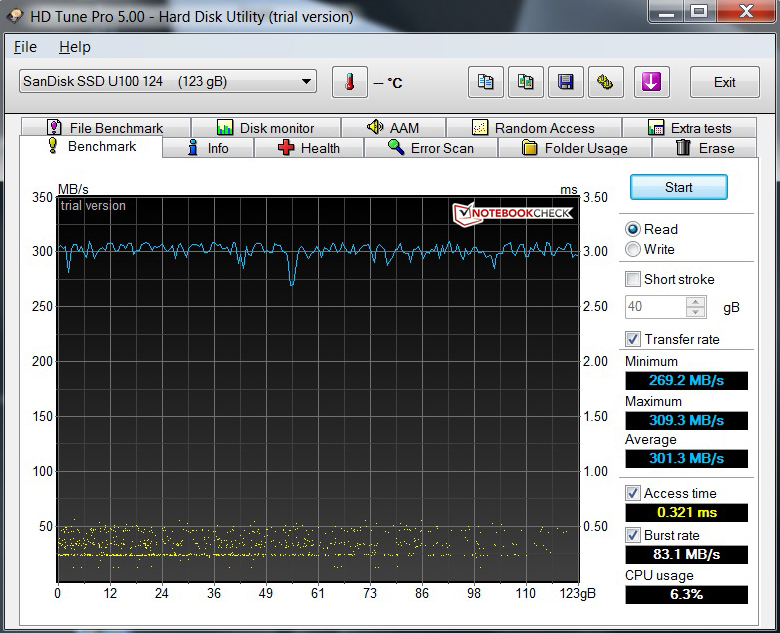
Task: Toggle the Transfer rate checkbox
Action: [x=633, y=339]
